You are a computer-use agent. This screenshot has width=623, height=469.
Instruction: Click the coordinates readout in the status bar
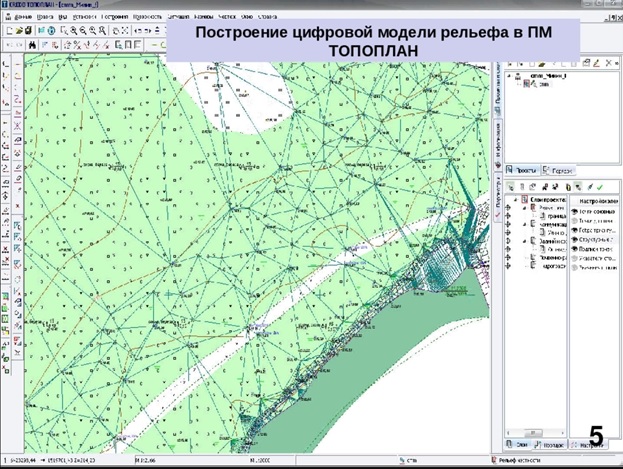click(x=51, y=460)
